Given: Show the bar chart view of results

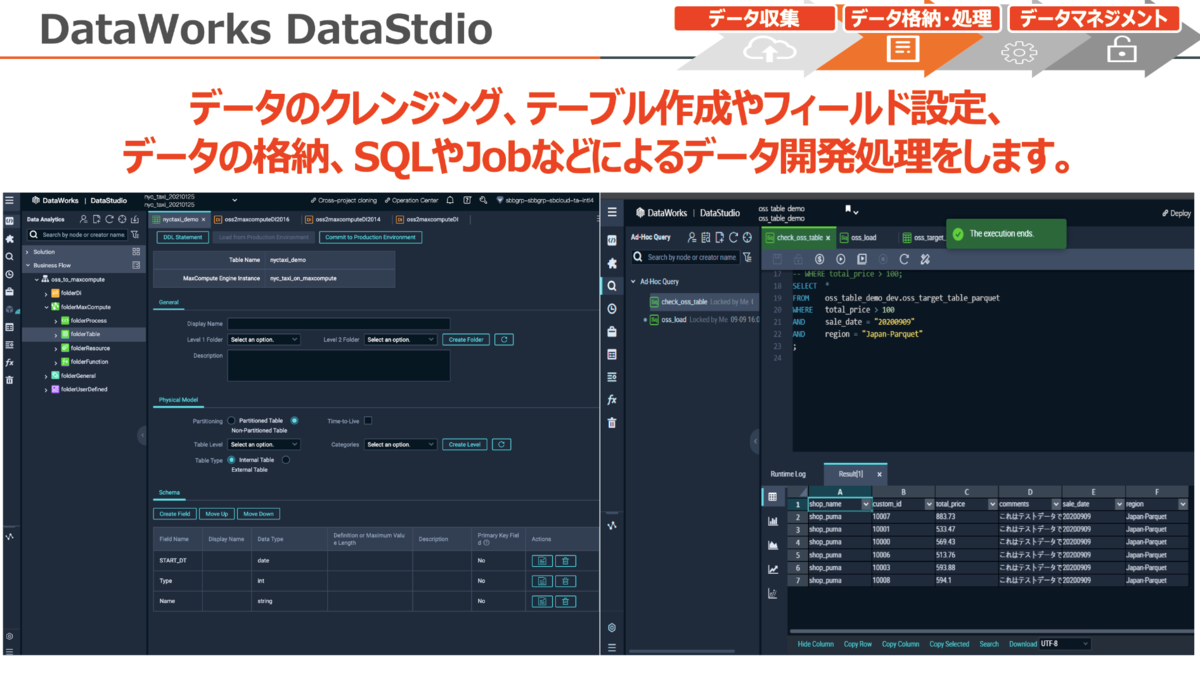Looking at the screenshot, I should coord(773,521).
